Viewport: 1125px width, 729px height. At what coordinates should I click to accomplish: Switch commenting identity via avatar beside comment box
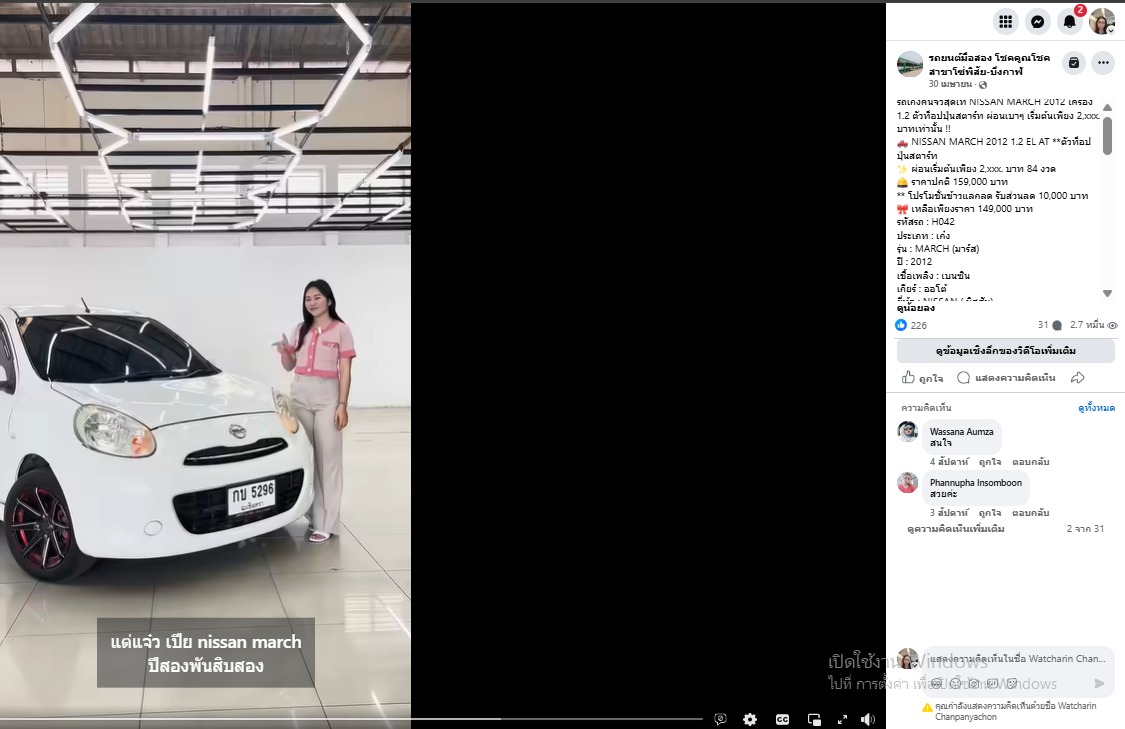coord(908,658)
